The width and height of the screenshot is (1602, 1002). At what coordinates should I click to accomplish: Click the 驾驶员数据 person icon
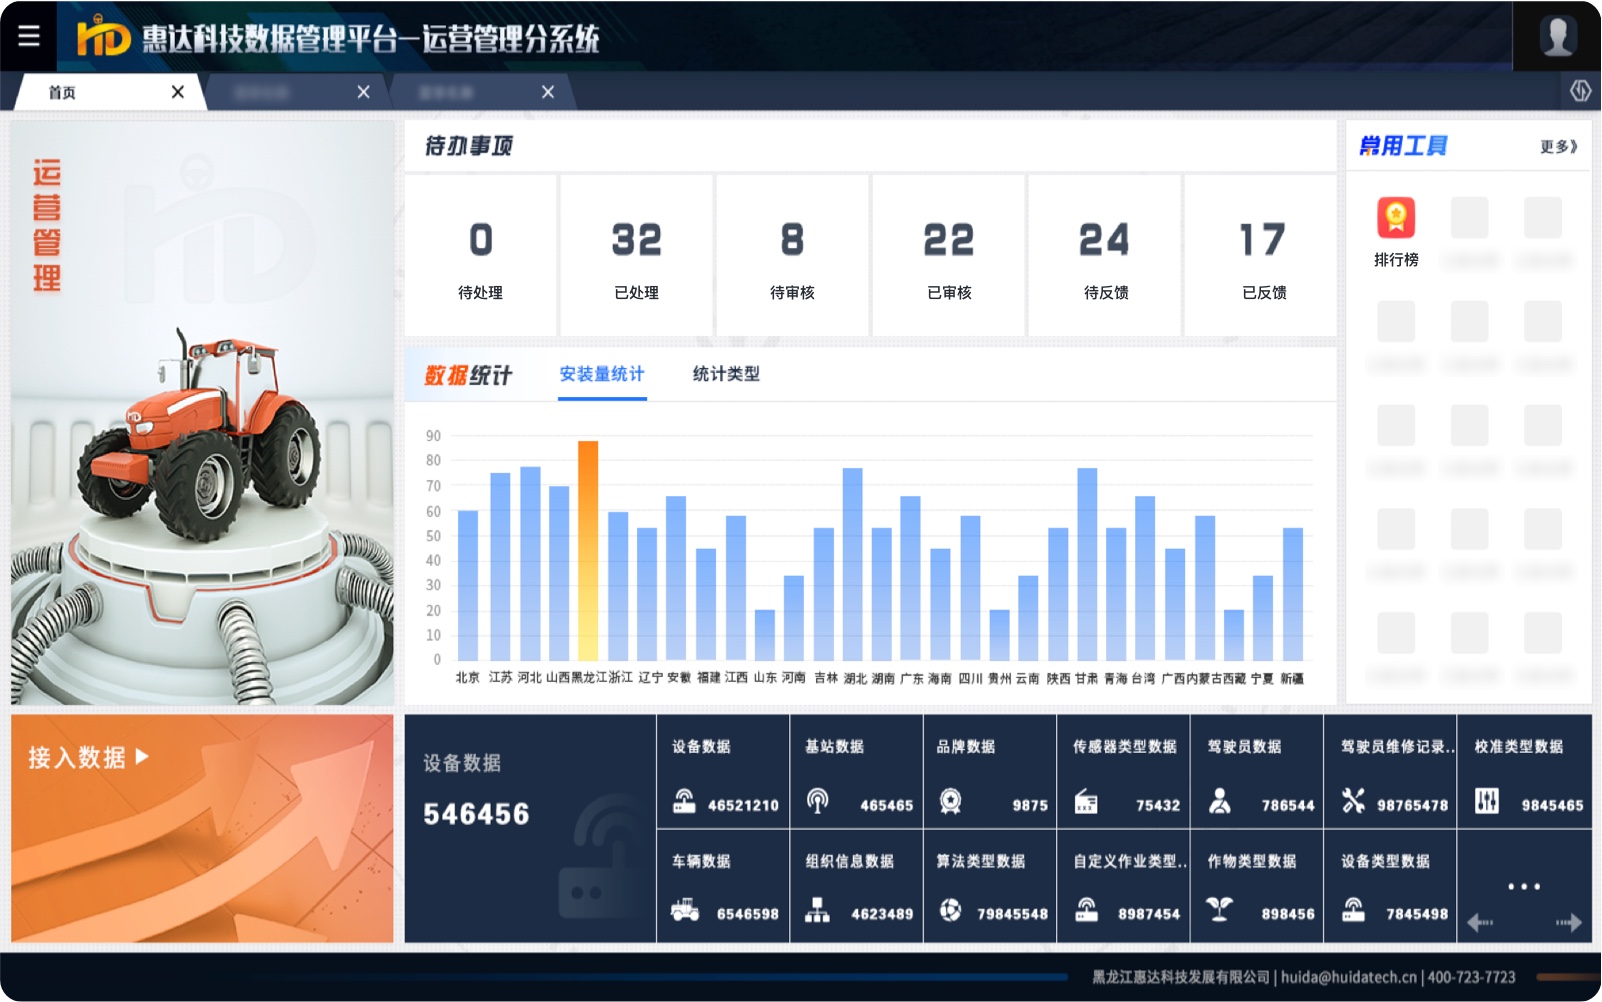1219,801
